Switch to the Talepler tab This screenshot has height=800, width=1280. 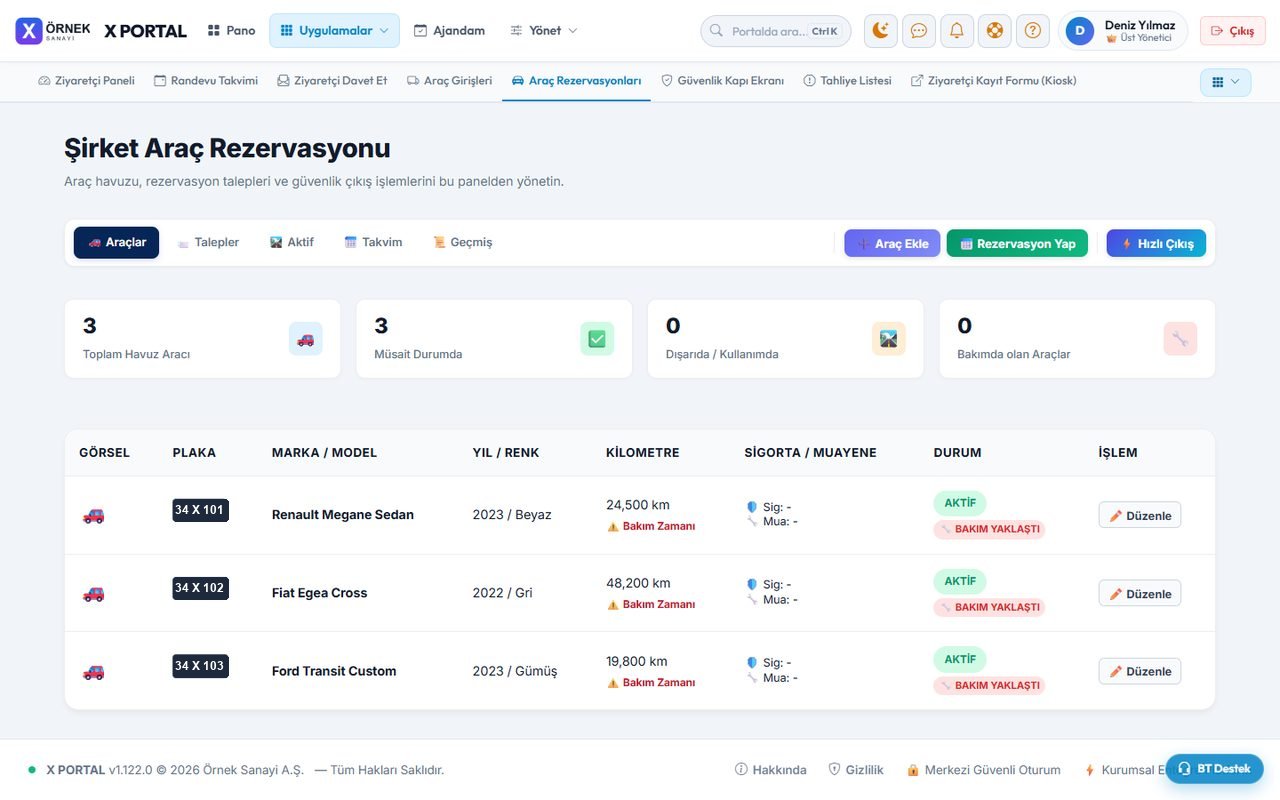click(x=208, y=242)
